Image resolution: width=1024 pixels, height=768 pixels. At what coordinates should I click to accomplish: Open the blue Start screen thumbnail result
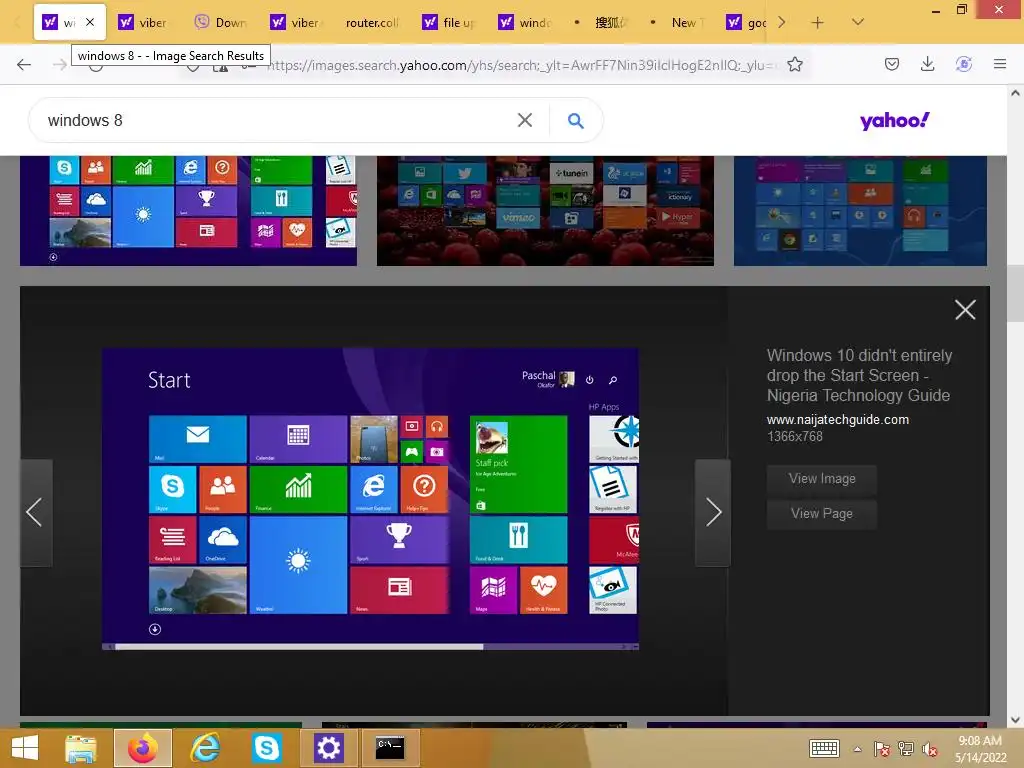[x=860, y=210]
